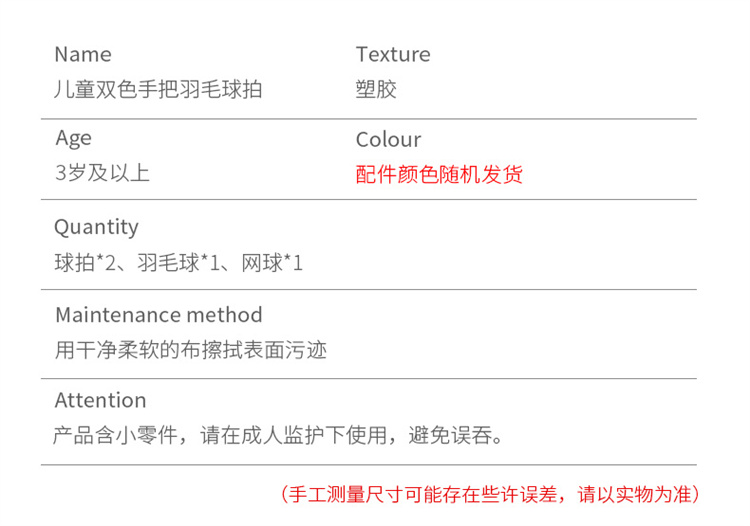Click red measurement disclaimer at bottom
Image resolution: width=750 pixels, height=526 pixels.
(x=490, y=494)
